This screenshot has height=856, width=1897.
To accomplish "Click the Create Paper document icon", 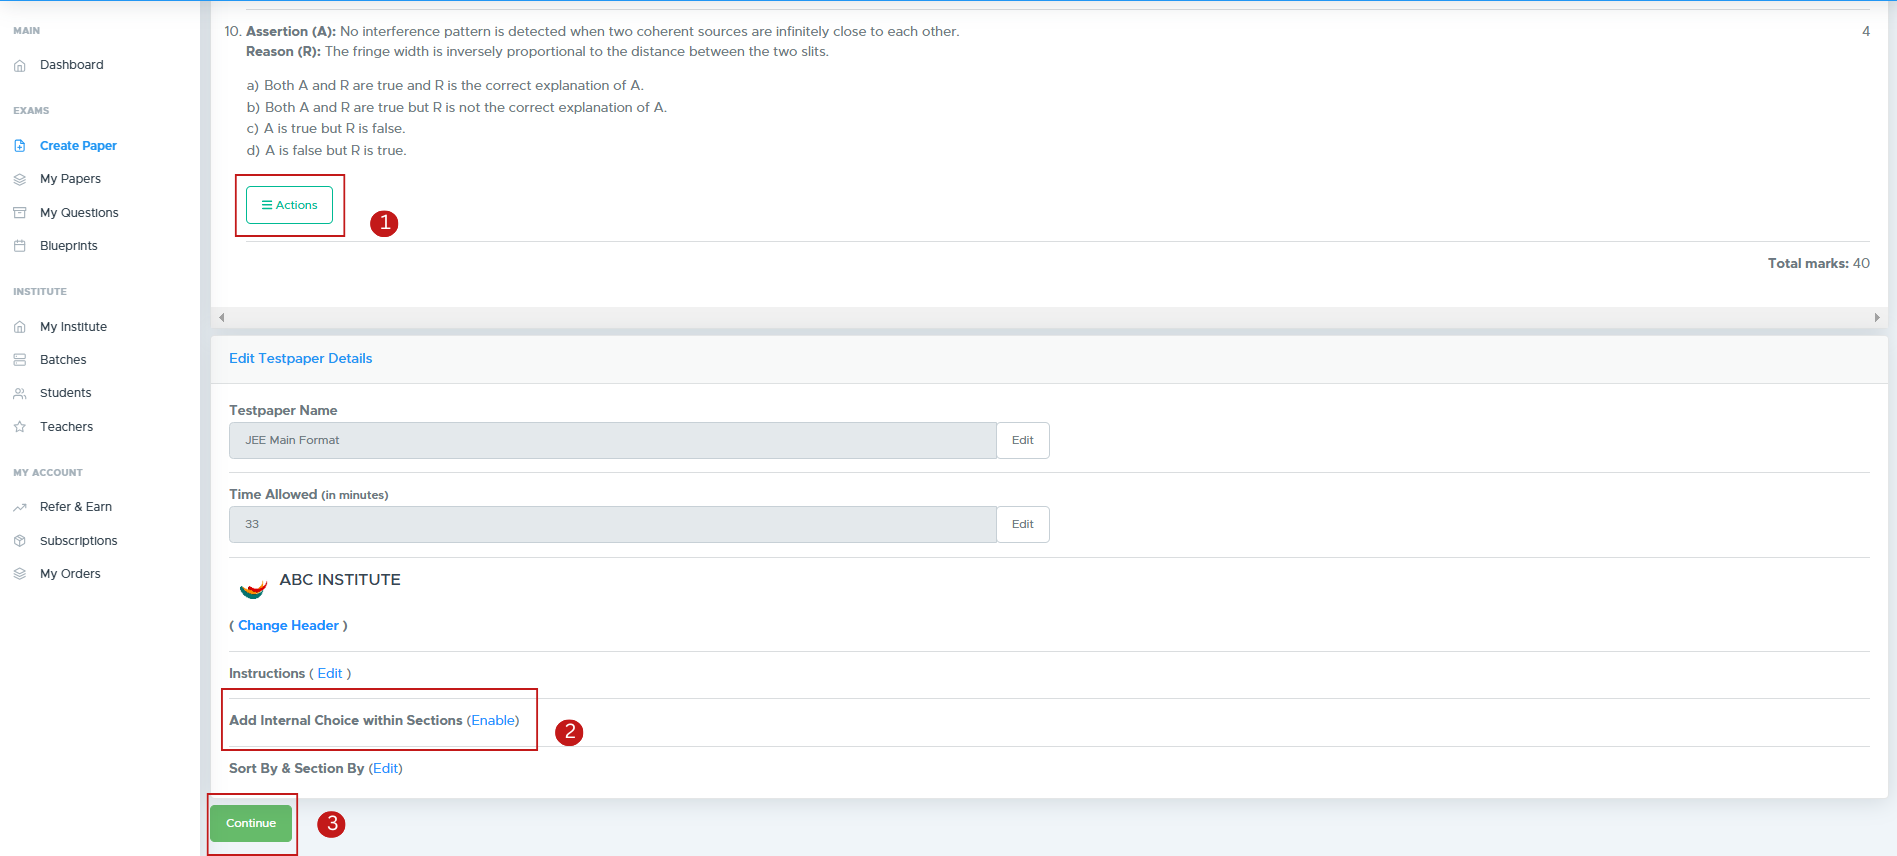I will [19, 146].
